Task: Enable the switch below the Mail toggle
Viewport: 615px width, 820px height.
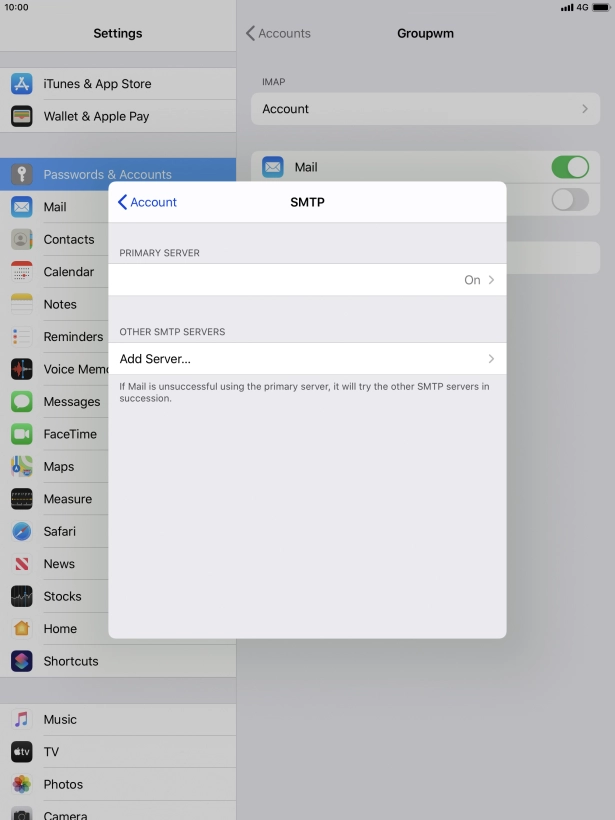Action: point(570,199)
